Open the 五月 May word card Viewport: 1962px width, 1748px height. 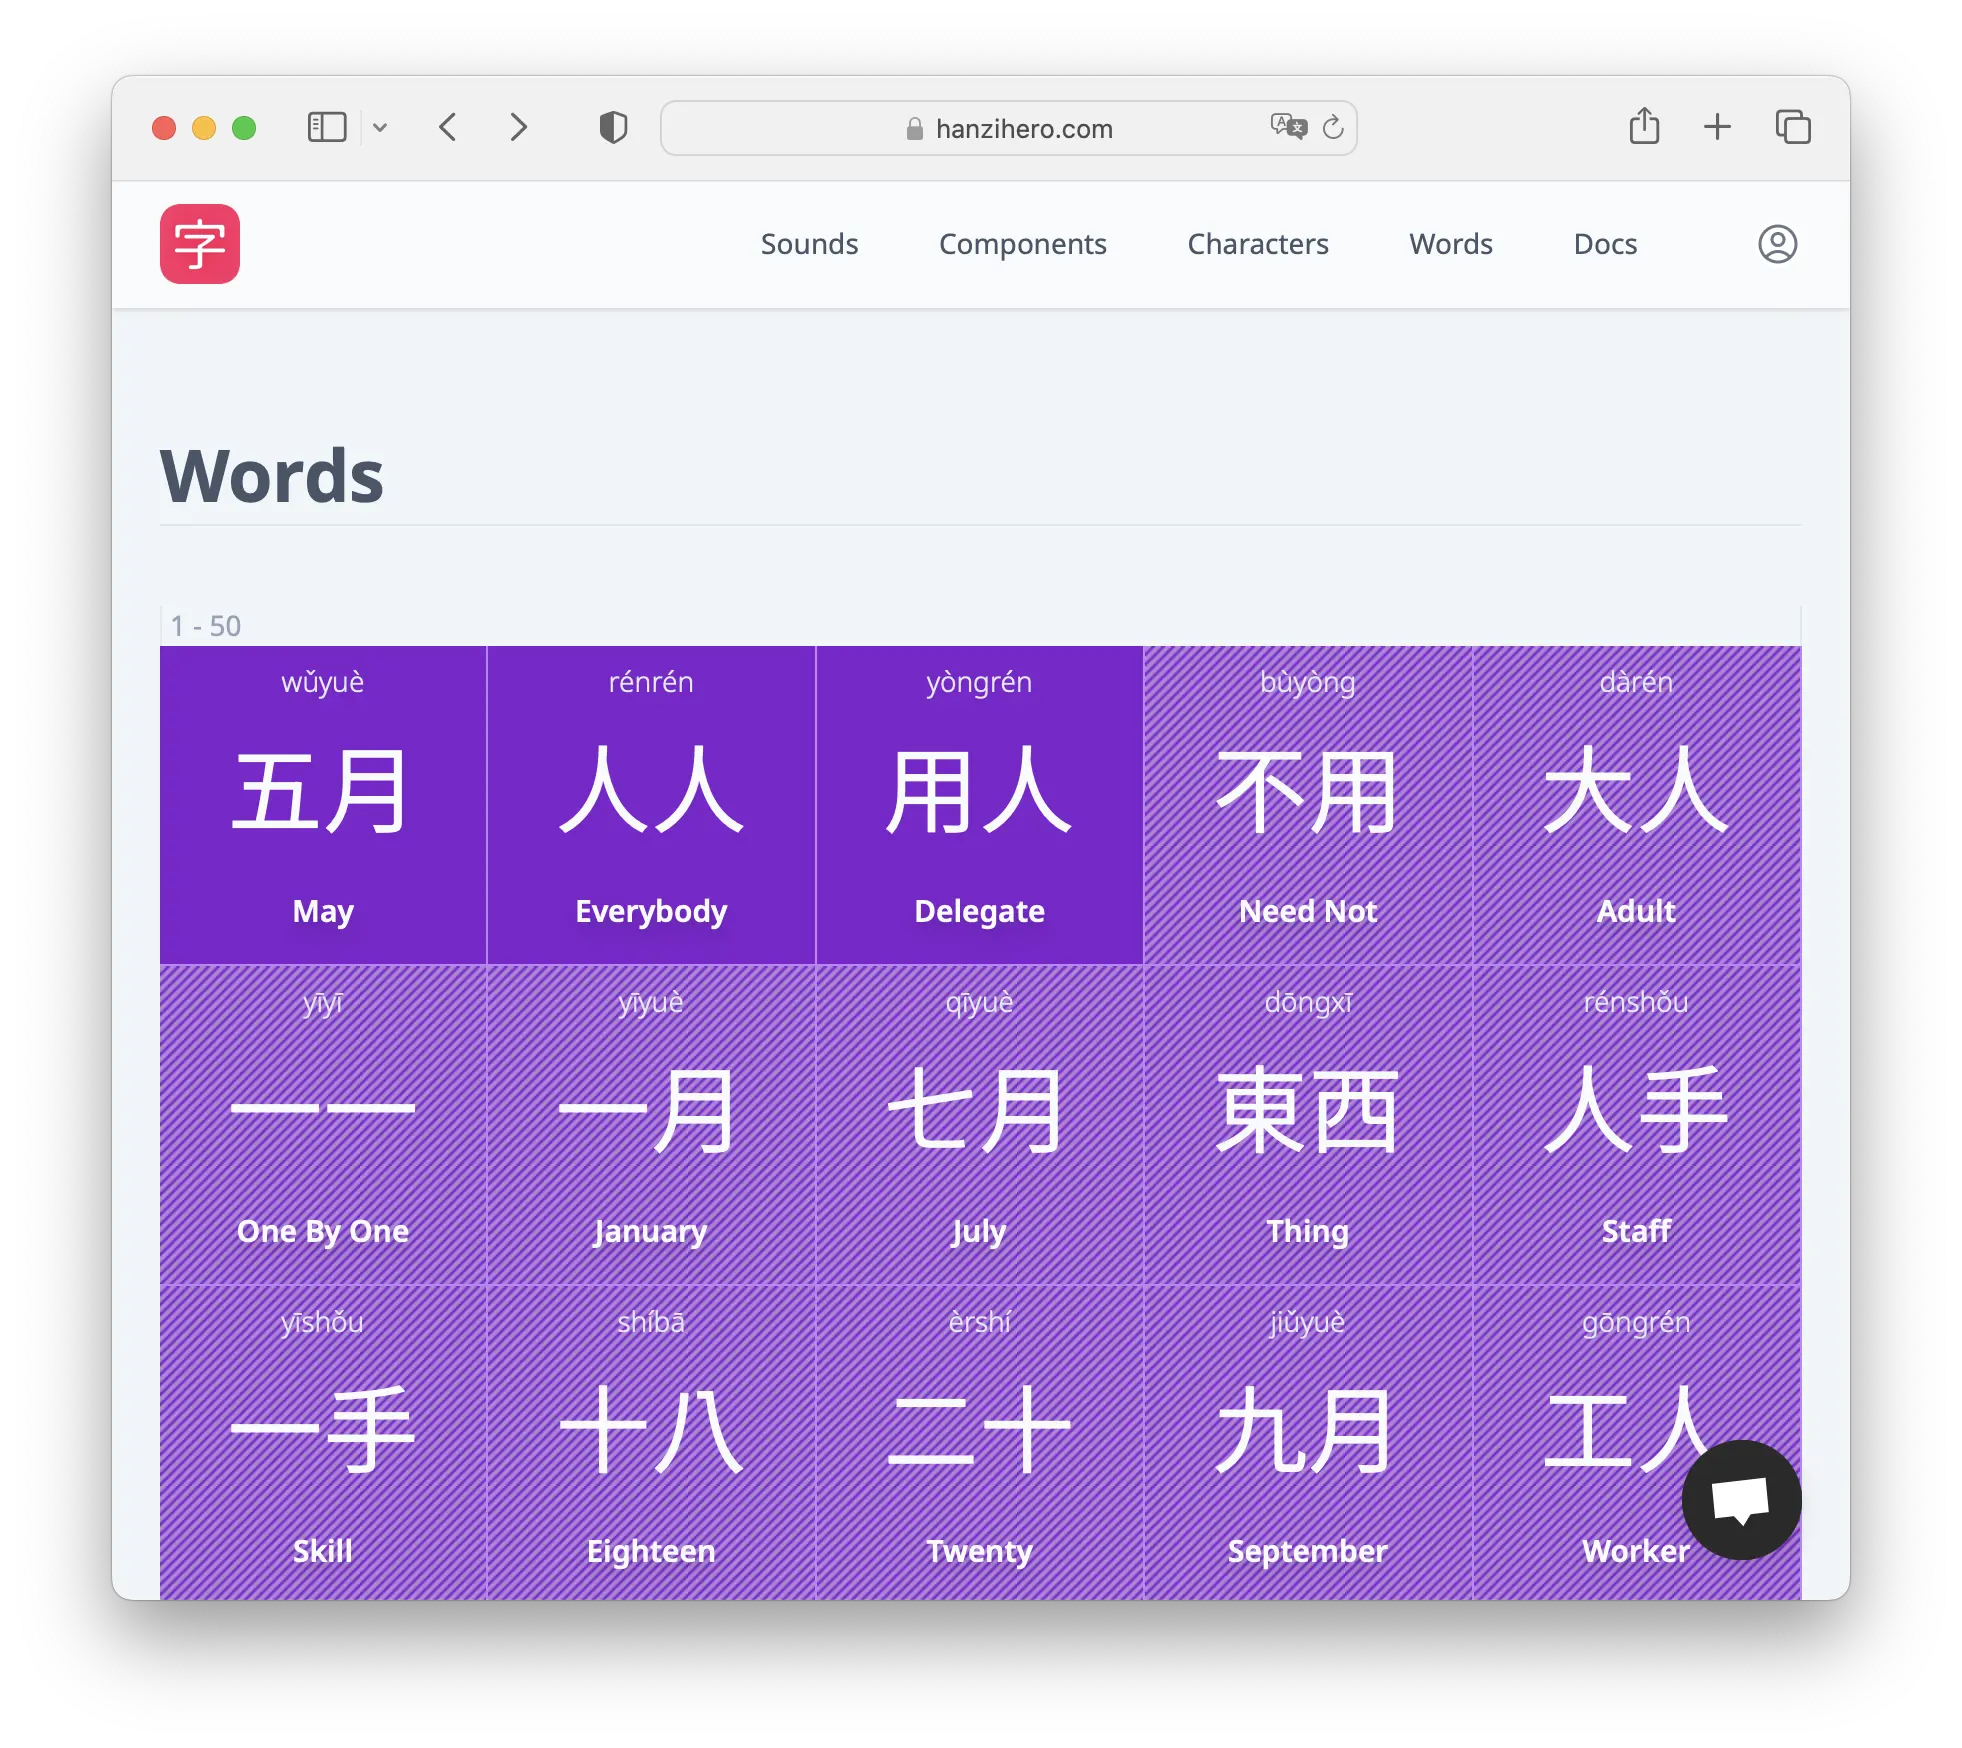tap(323, 805)
